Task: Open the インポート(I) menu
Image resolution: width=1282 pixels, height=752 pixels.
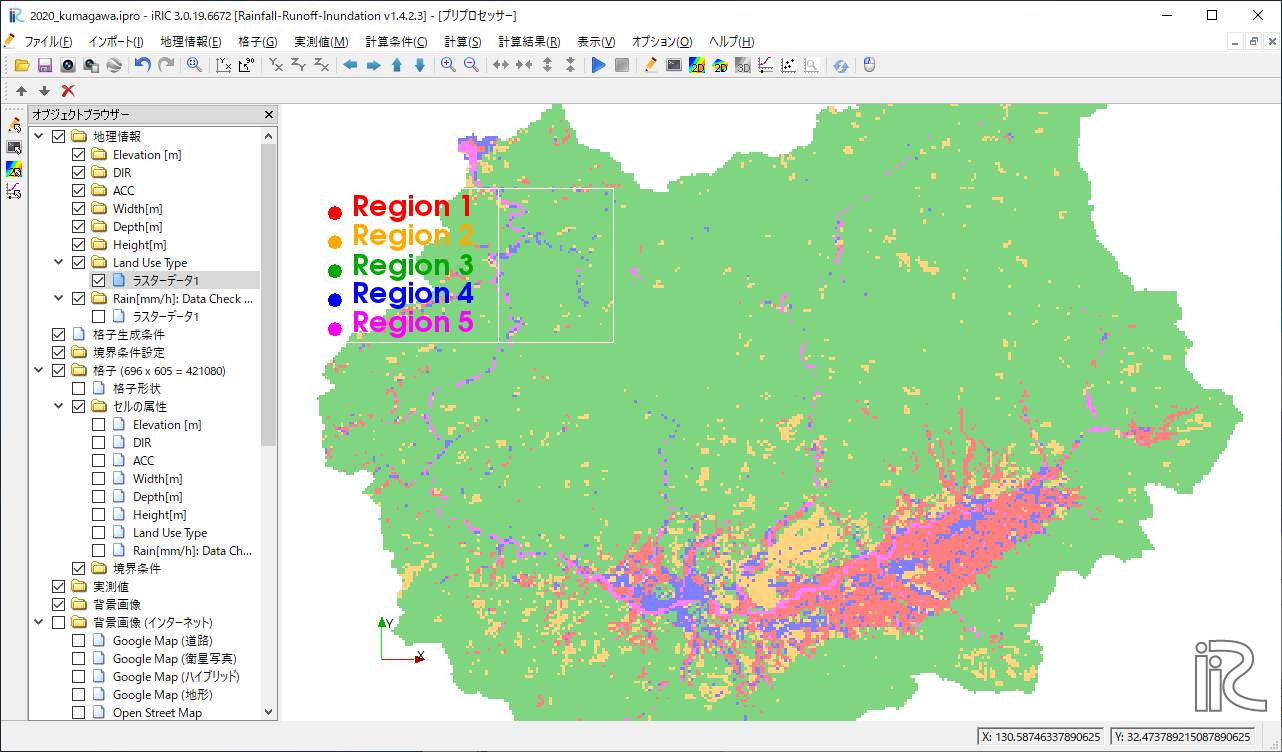Action: click(x=116, y=41)
